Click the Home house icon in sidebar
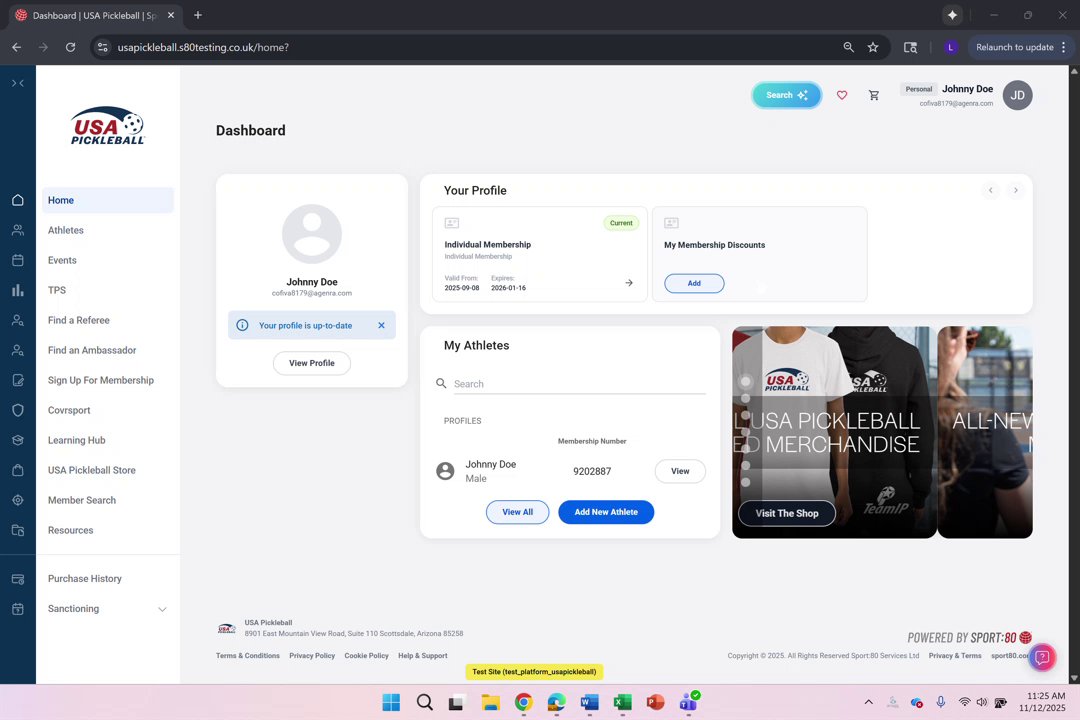This screenshot has width=1080, height=720. (x=18, y=200)
